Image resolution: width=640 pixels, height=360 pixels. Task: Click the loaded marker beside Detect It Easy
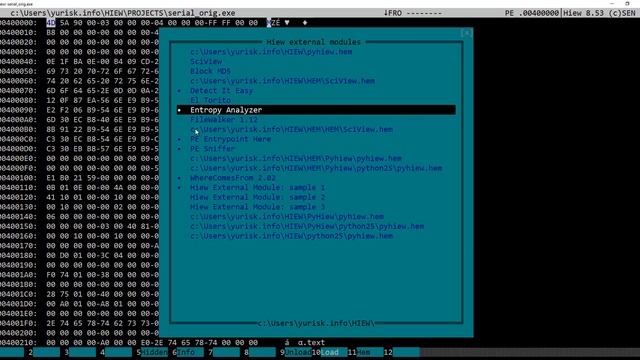point(179,91)
